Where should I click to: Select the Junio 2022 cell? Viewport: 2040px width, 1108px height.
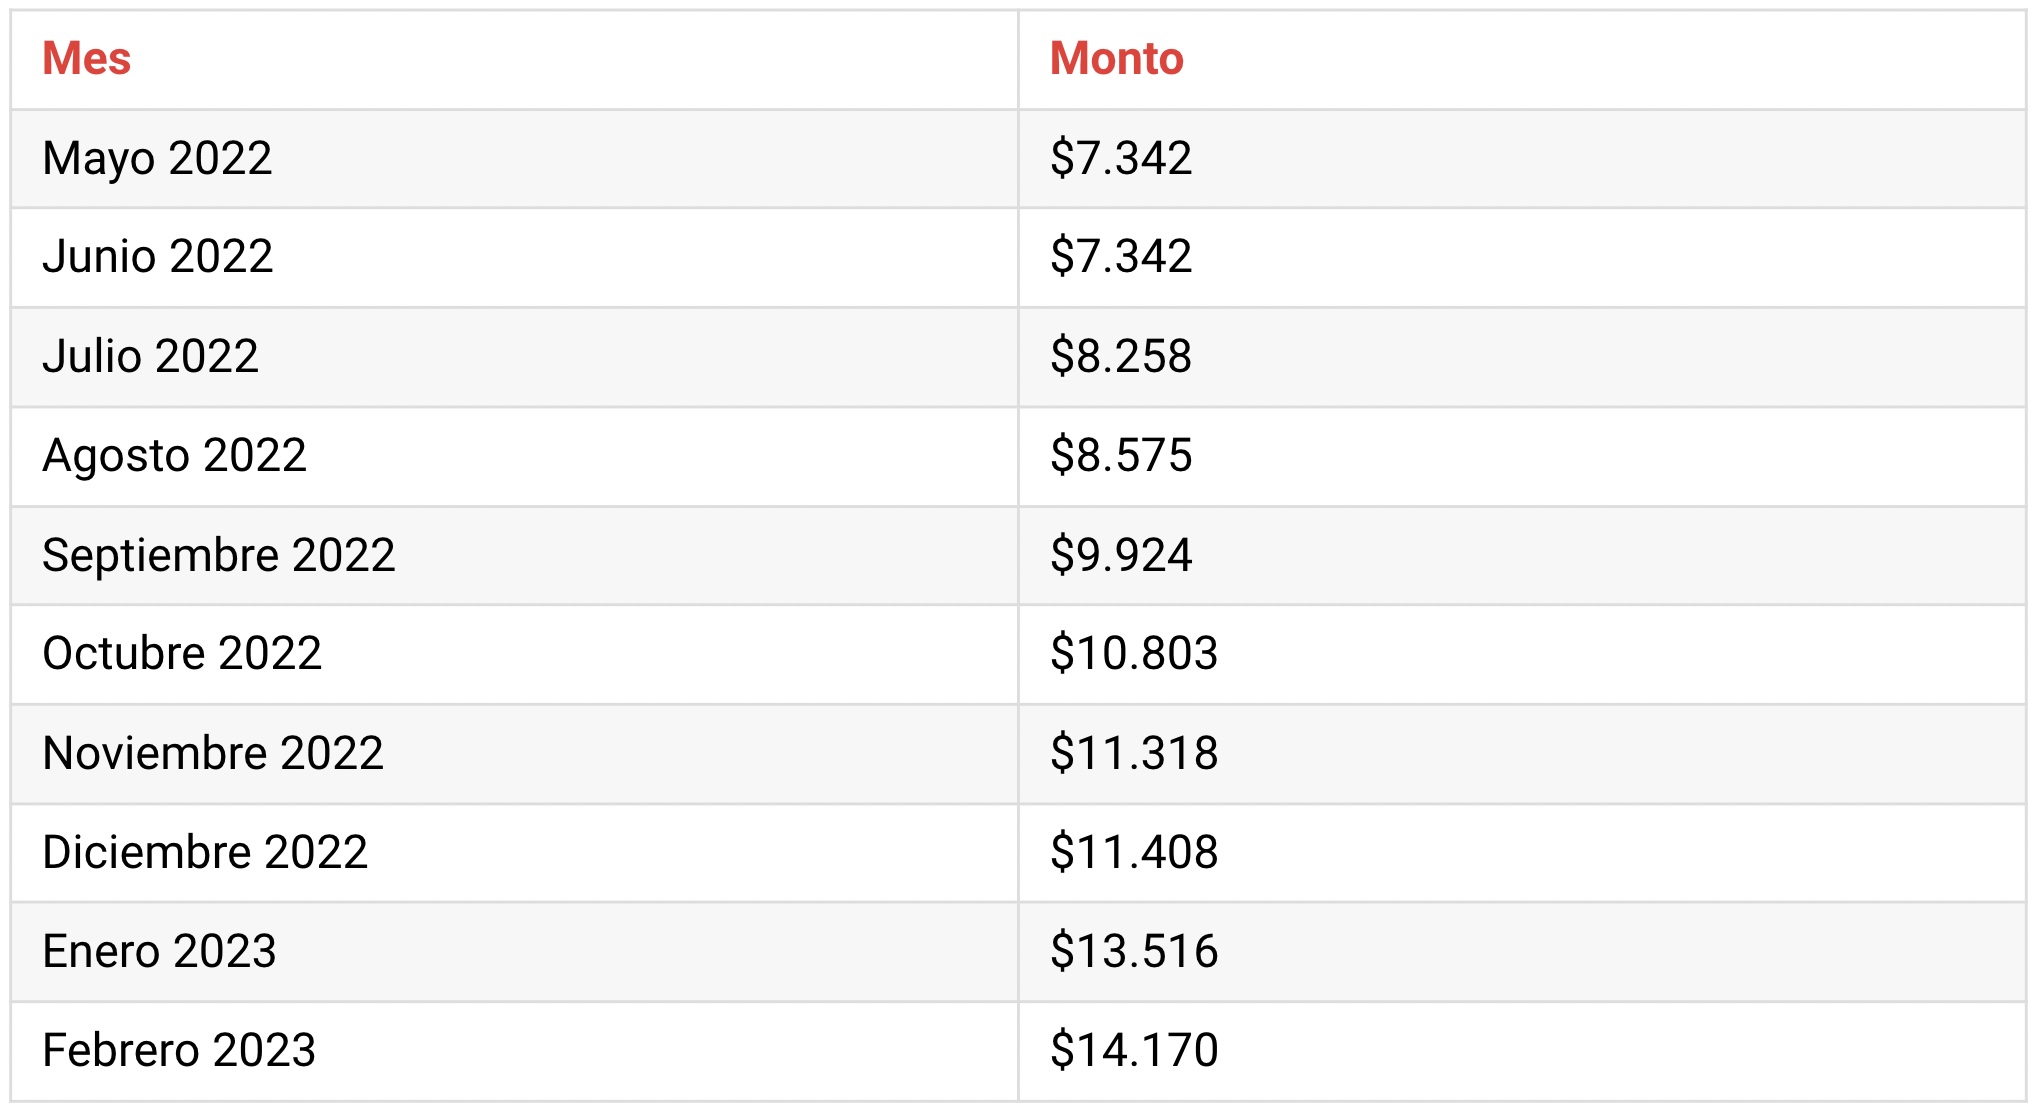(514, 257)
